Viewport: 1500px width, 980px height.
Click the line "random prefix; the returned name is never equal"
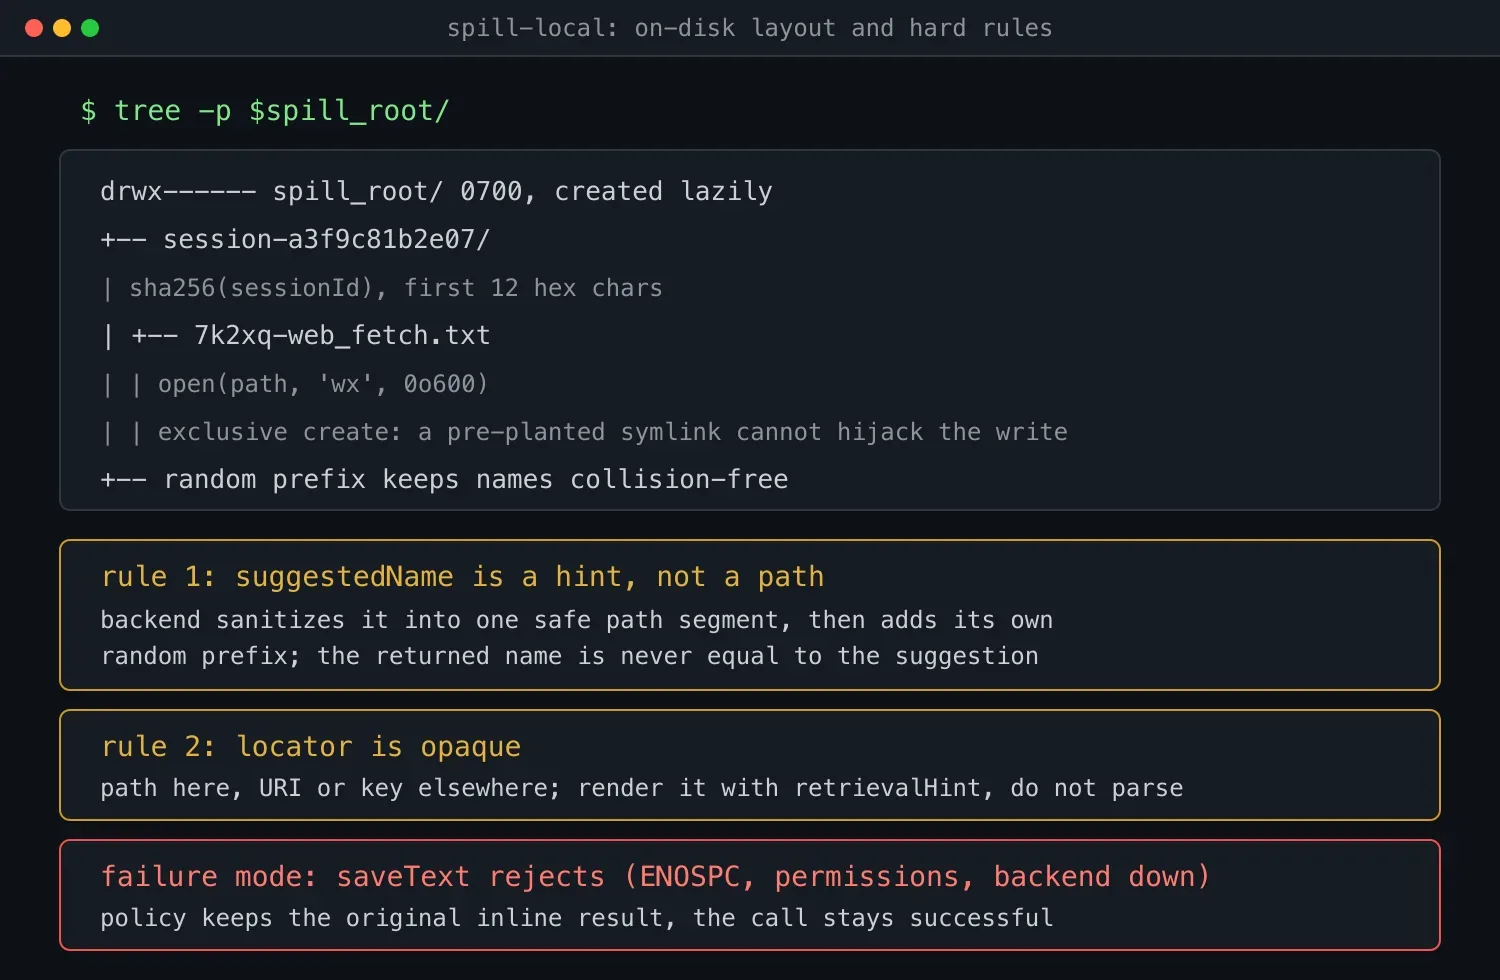pyautogui.click(x=569, y=656)
